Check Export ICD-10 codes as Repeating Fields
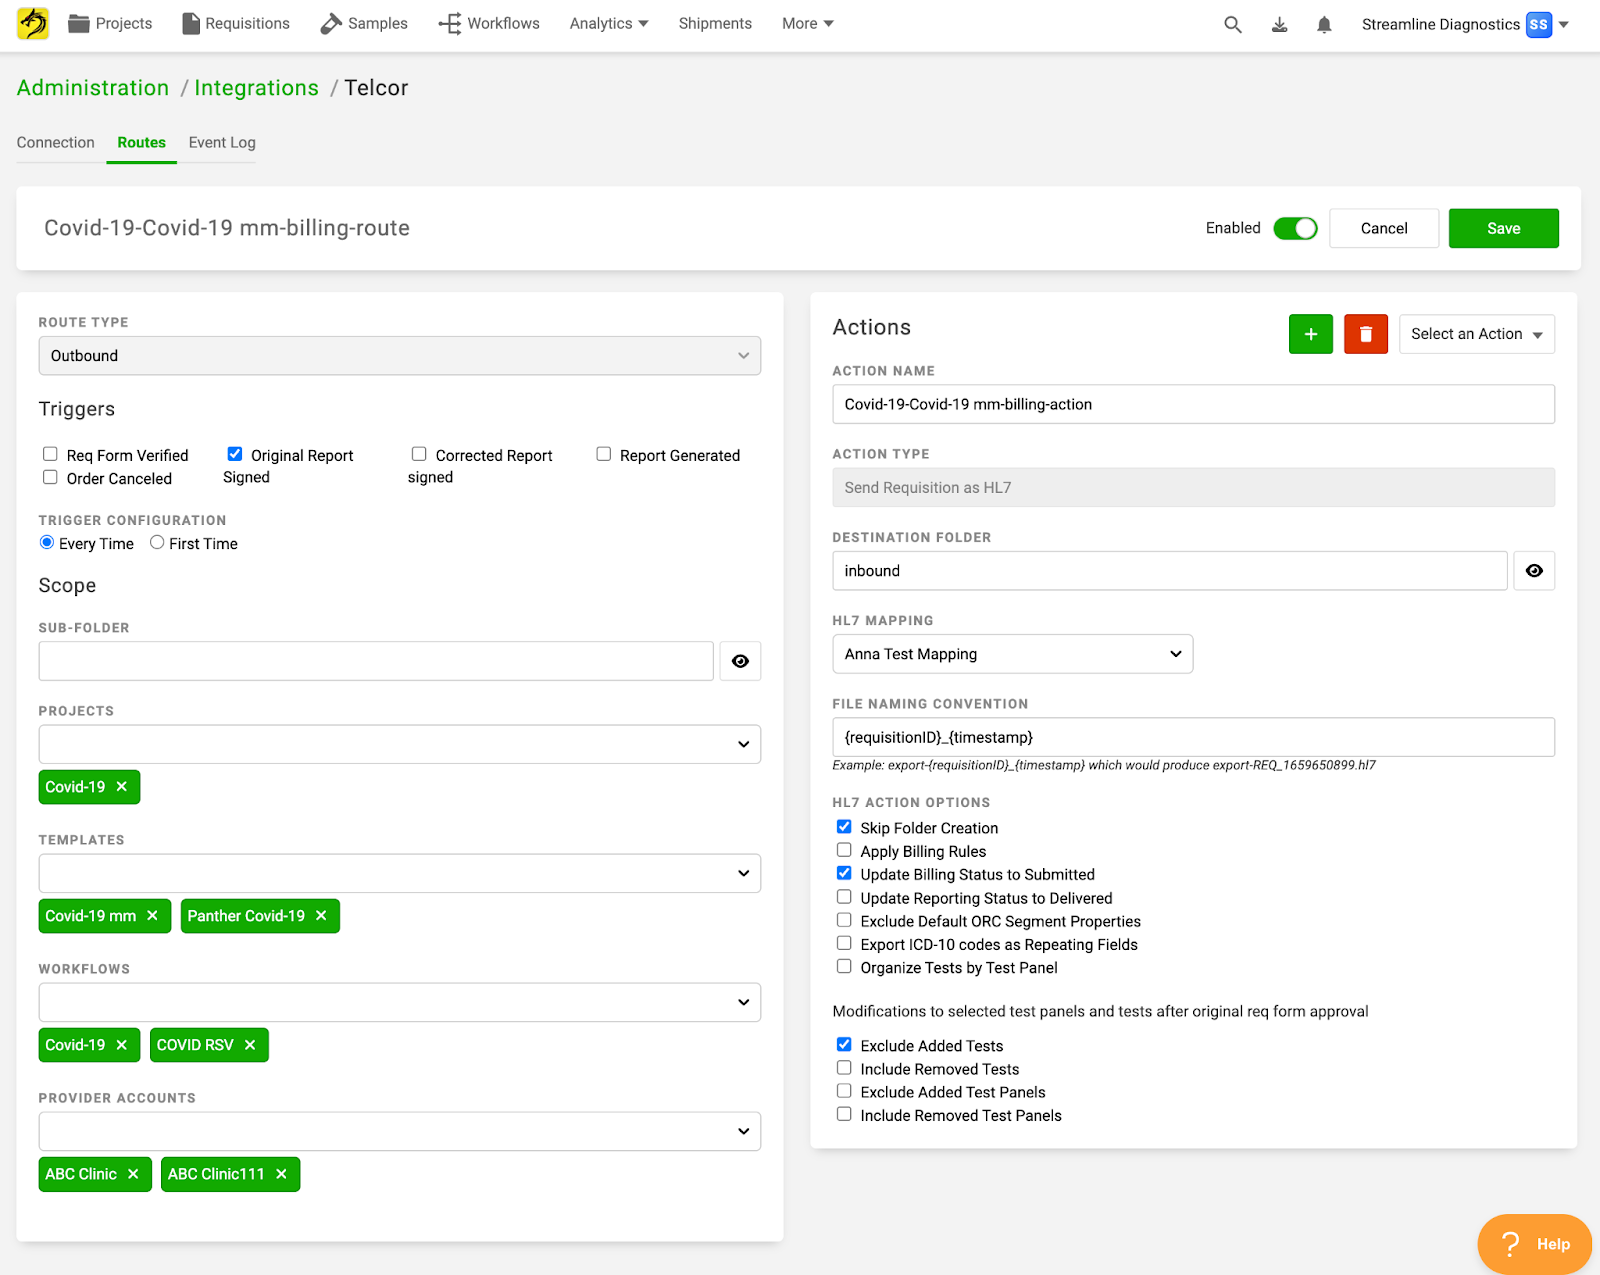1600x1275 pixels. coord(844,943)
